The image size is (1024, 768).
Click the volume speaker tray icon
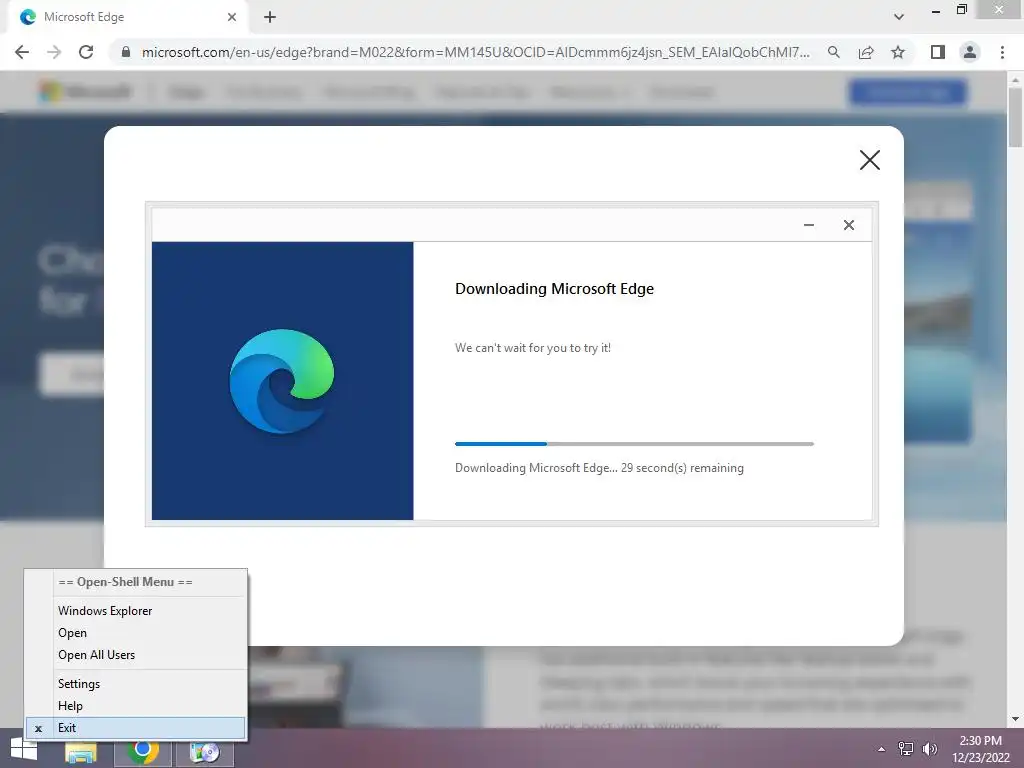tap(929, 749)
